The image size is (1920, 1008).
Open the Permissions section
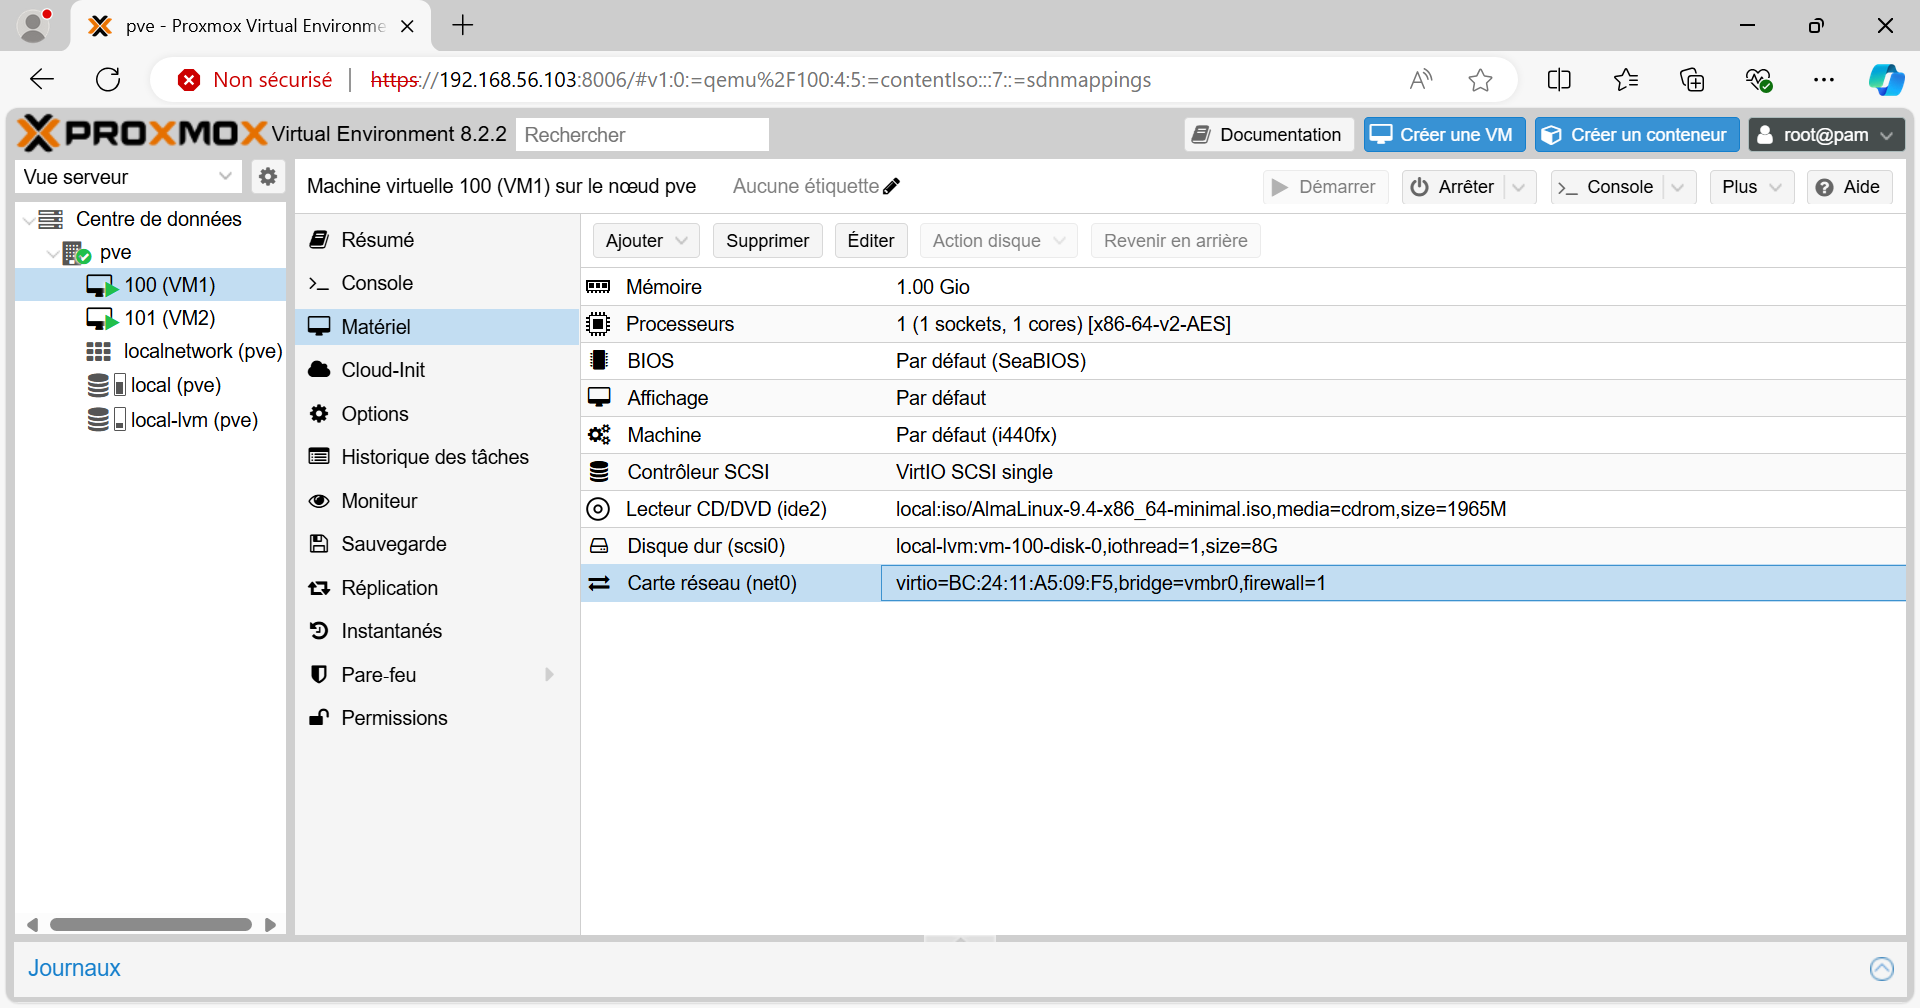click(437, 718)
